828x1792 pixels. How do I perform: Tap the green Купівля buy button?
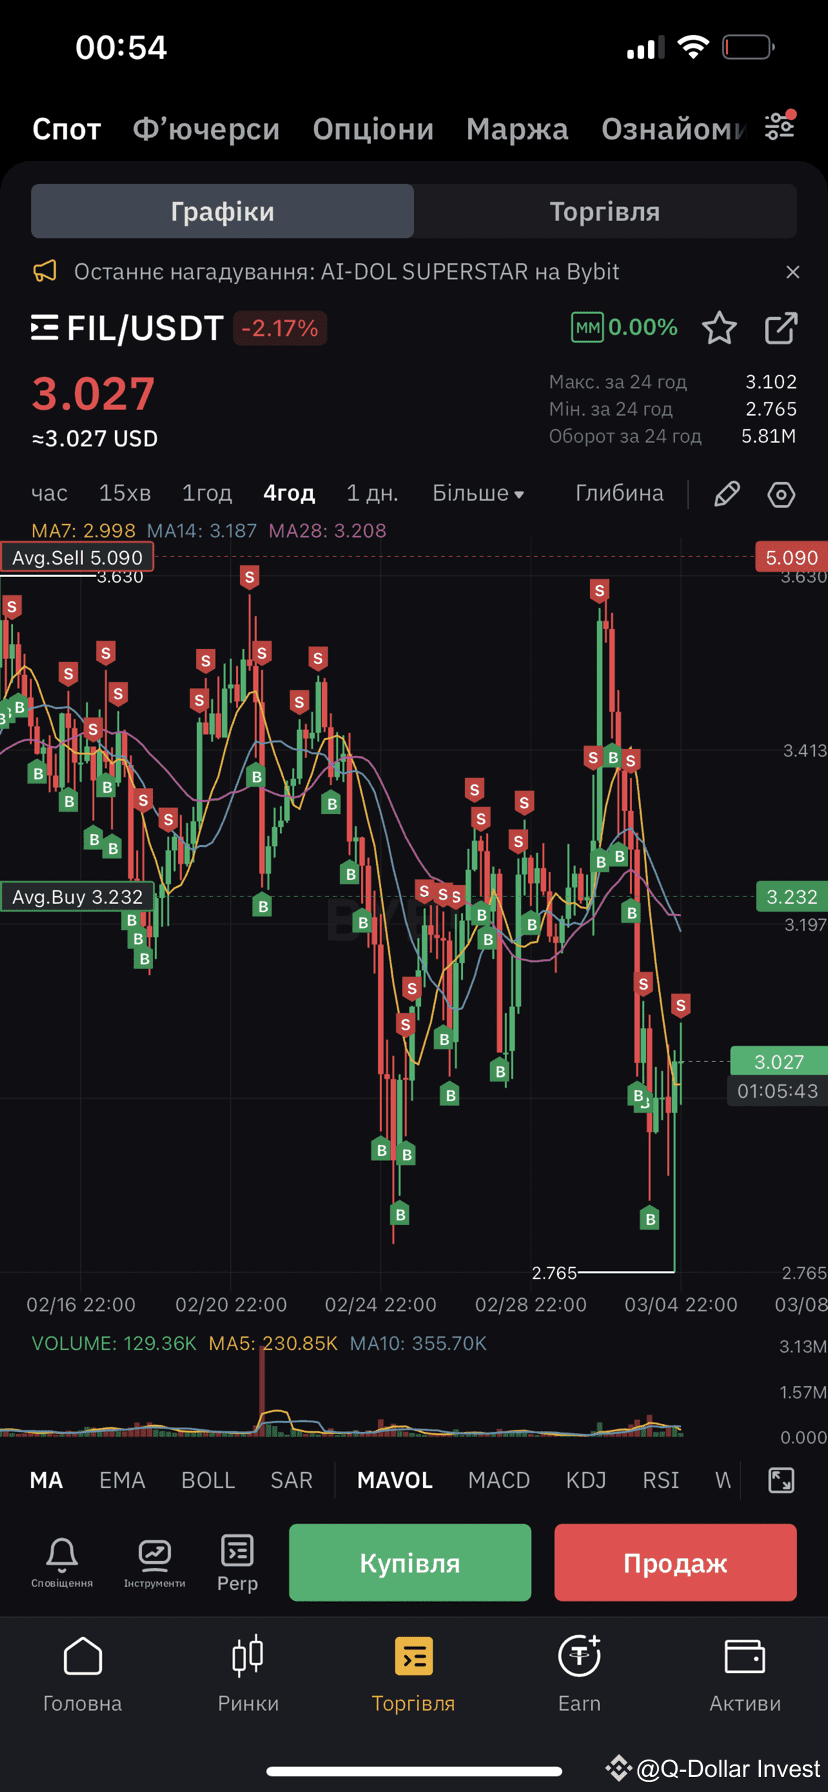pos(410,1563)
